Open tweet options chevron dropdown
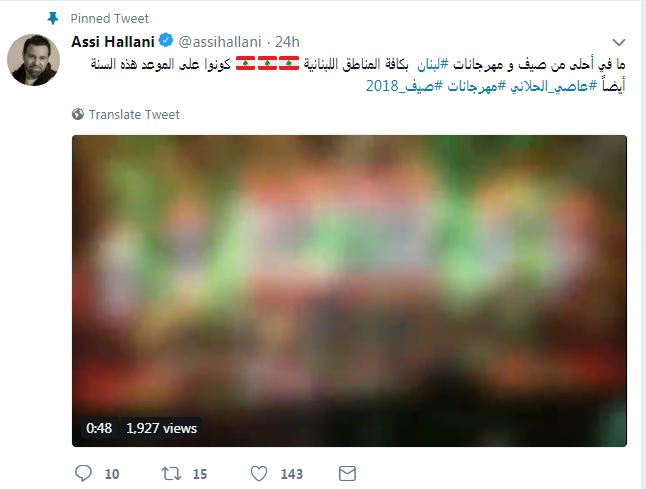 tap(619, 42)
